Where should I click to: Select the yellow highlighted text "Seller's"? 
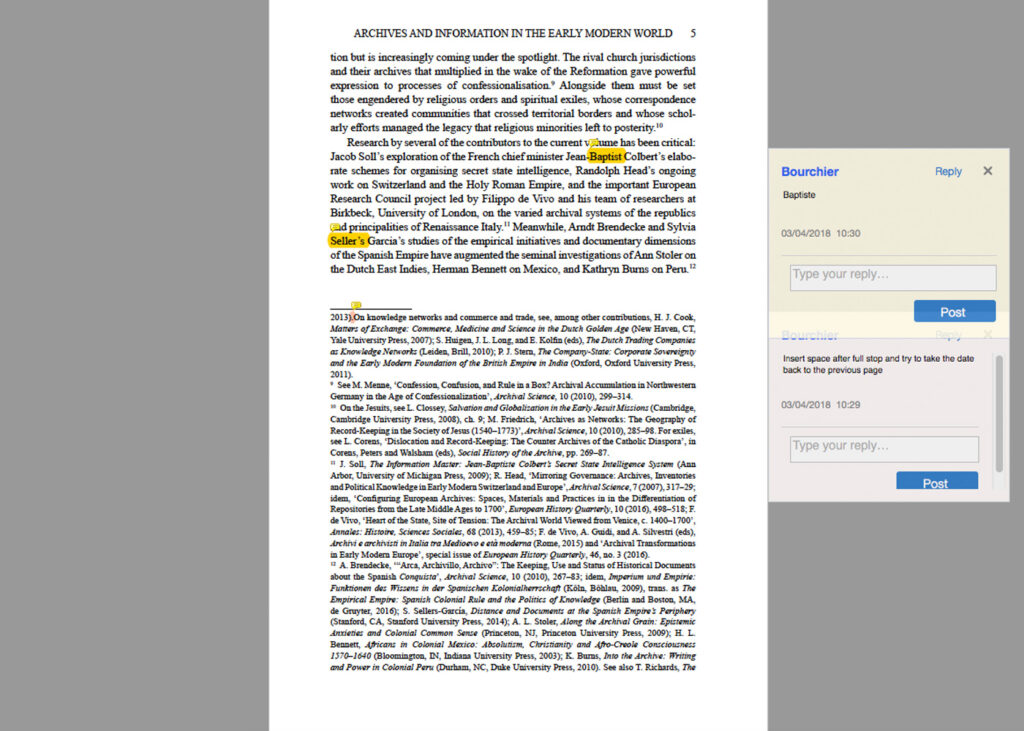[x=348, y=241]
